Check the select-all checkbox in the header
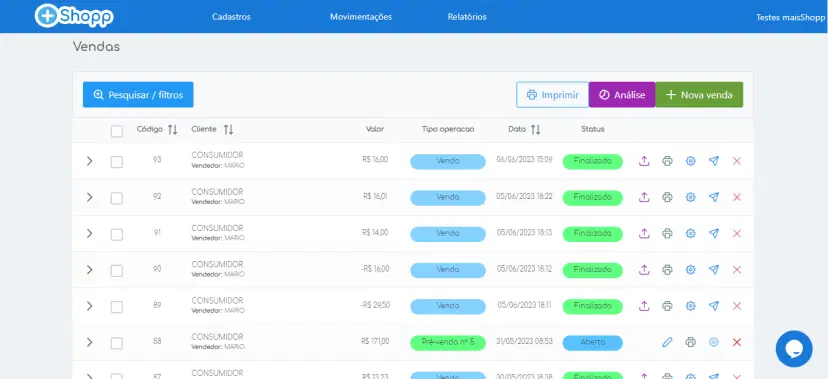 click(117, 131)
